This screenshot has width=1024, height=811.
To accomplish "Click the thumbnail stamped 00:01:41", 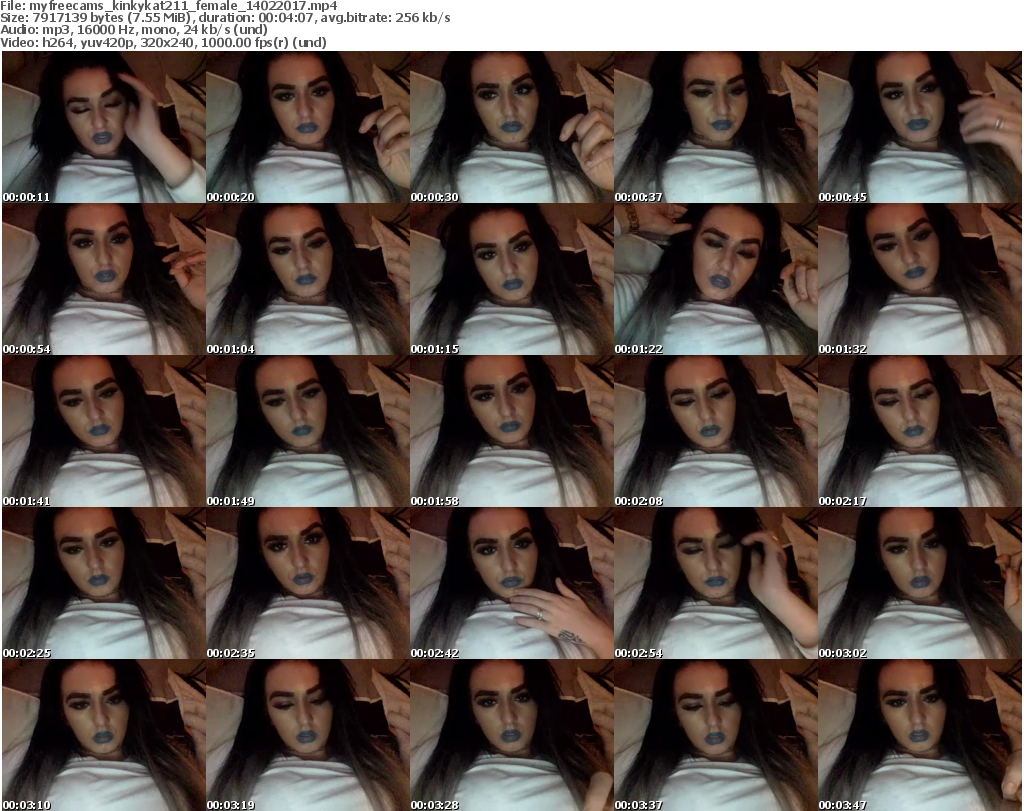I will (x=104, y=432).
